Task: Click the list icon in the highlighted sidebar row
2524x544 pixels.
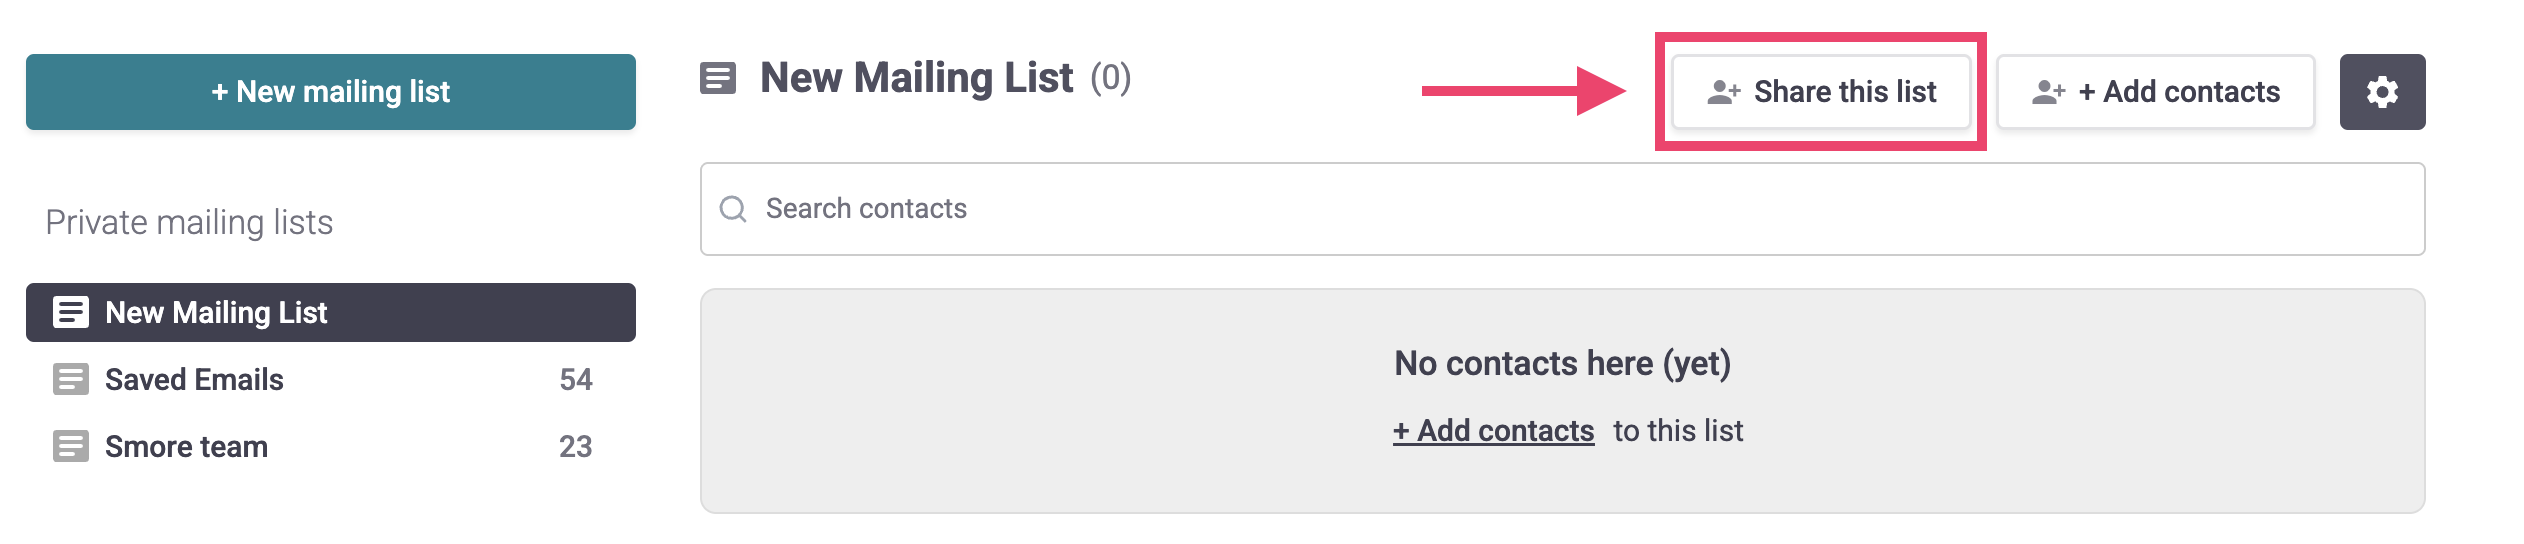Action: point(71,313)
